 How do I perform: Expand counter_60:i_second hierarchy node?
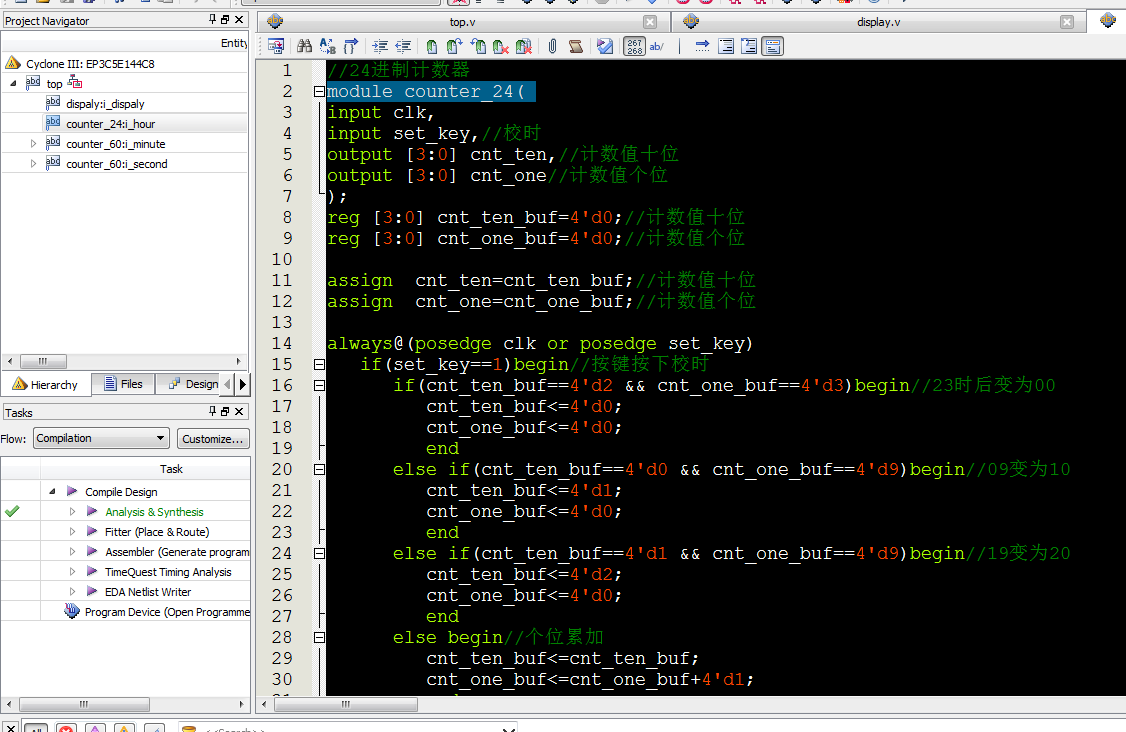point(33,164)
